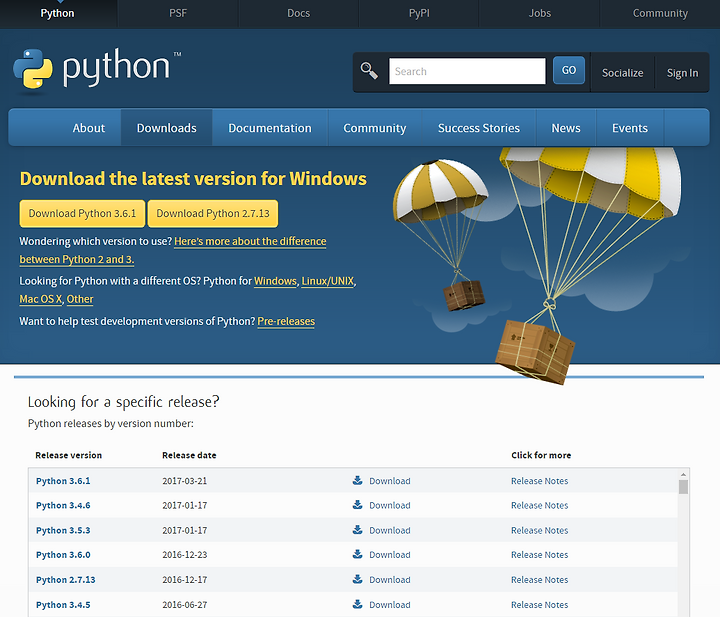Screen dimensions: 720x617
Task: Click Download text for Python 3.6.0
Action: (390, 555)
